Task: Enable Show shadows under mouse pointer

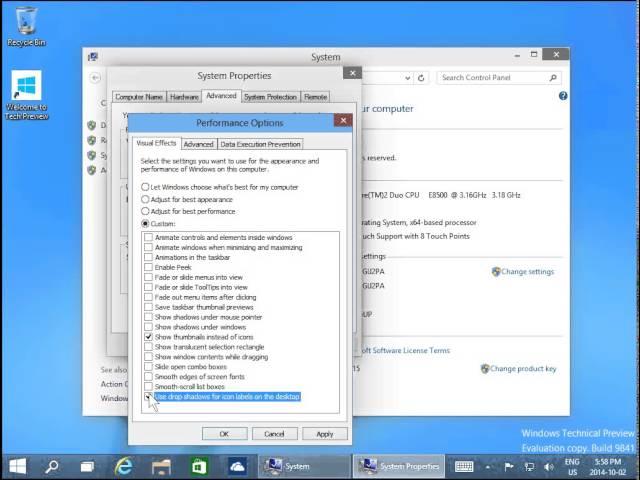Action: (149, 317)
